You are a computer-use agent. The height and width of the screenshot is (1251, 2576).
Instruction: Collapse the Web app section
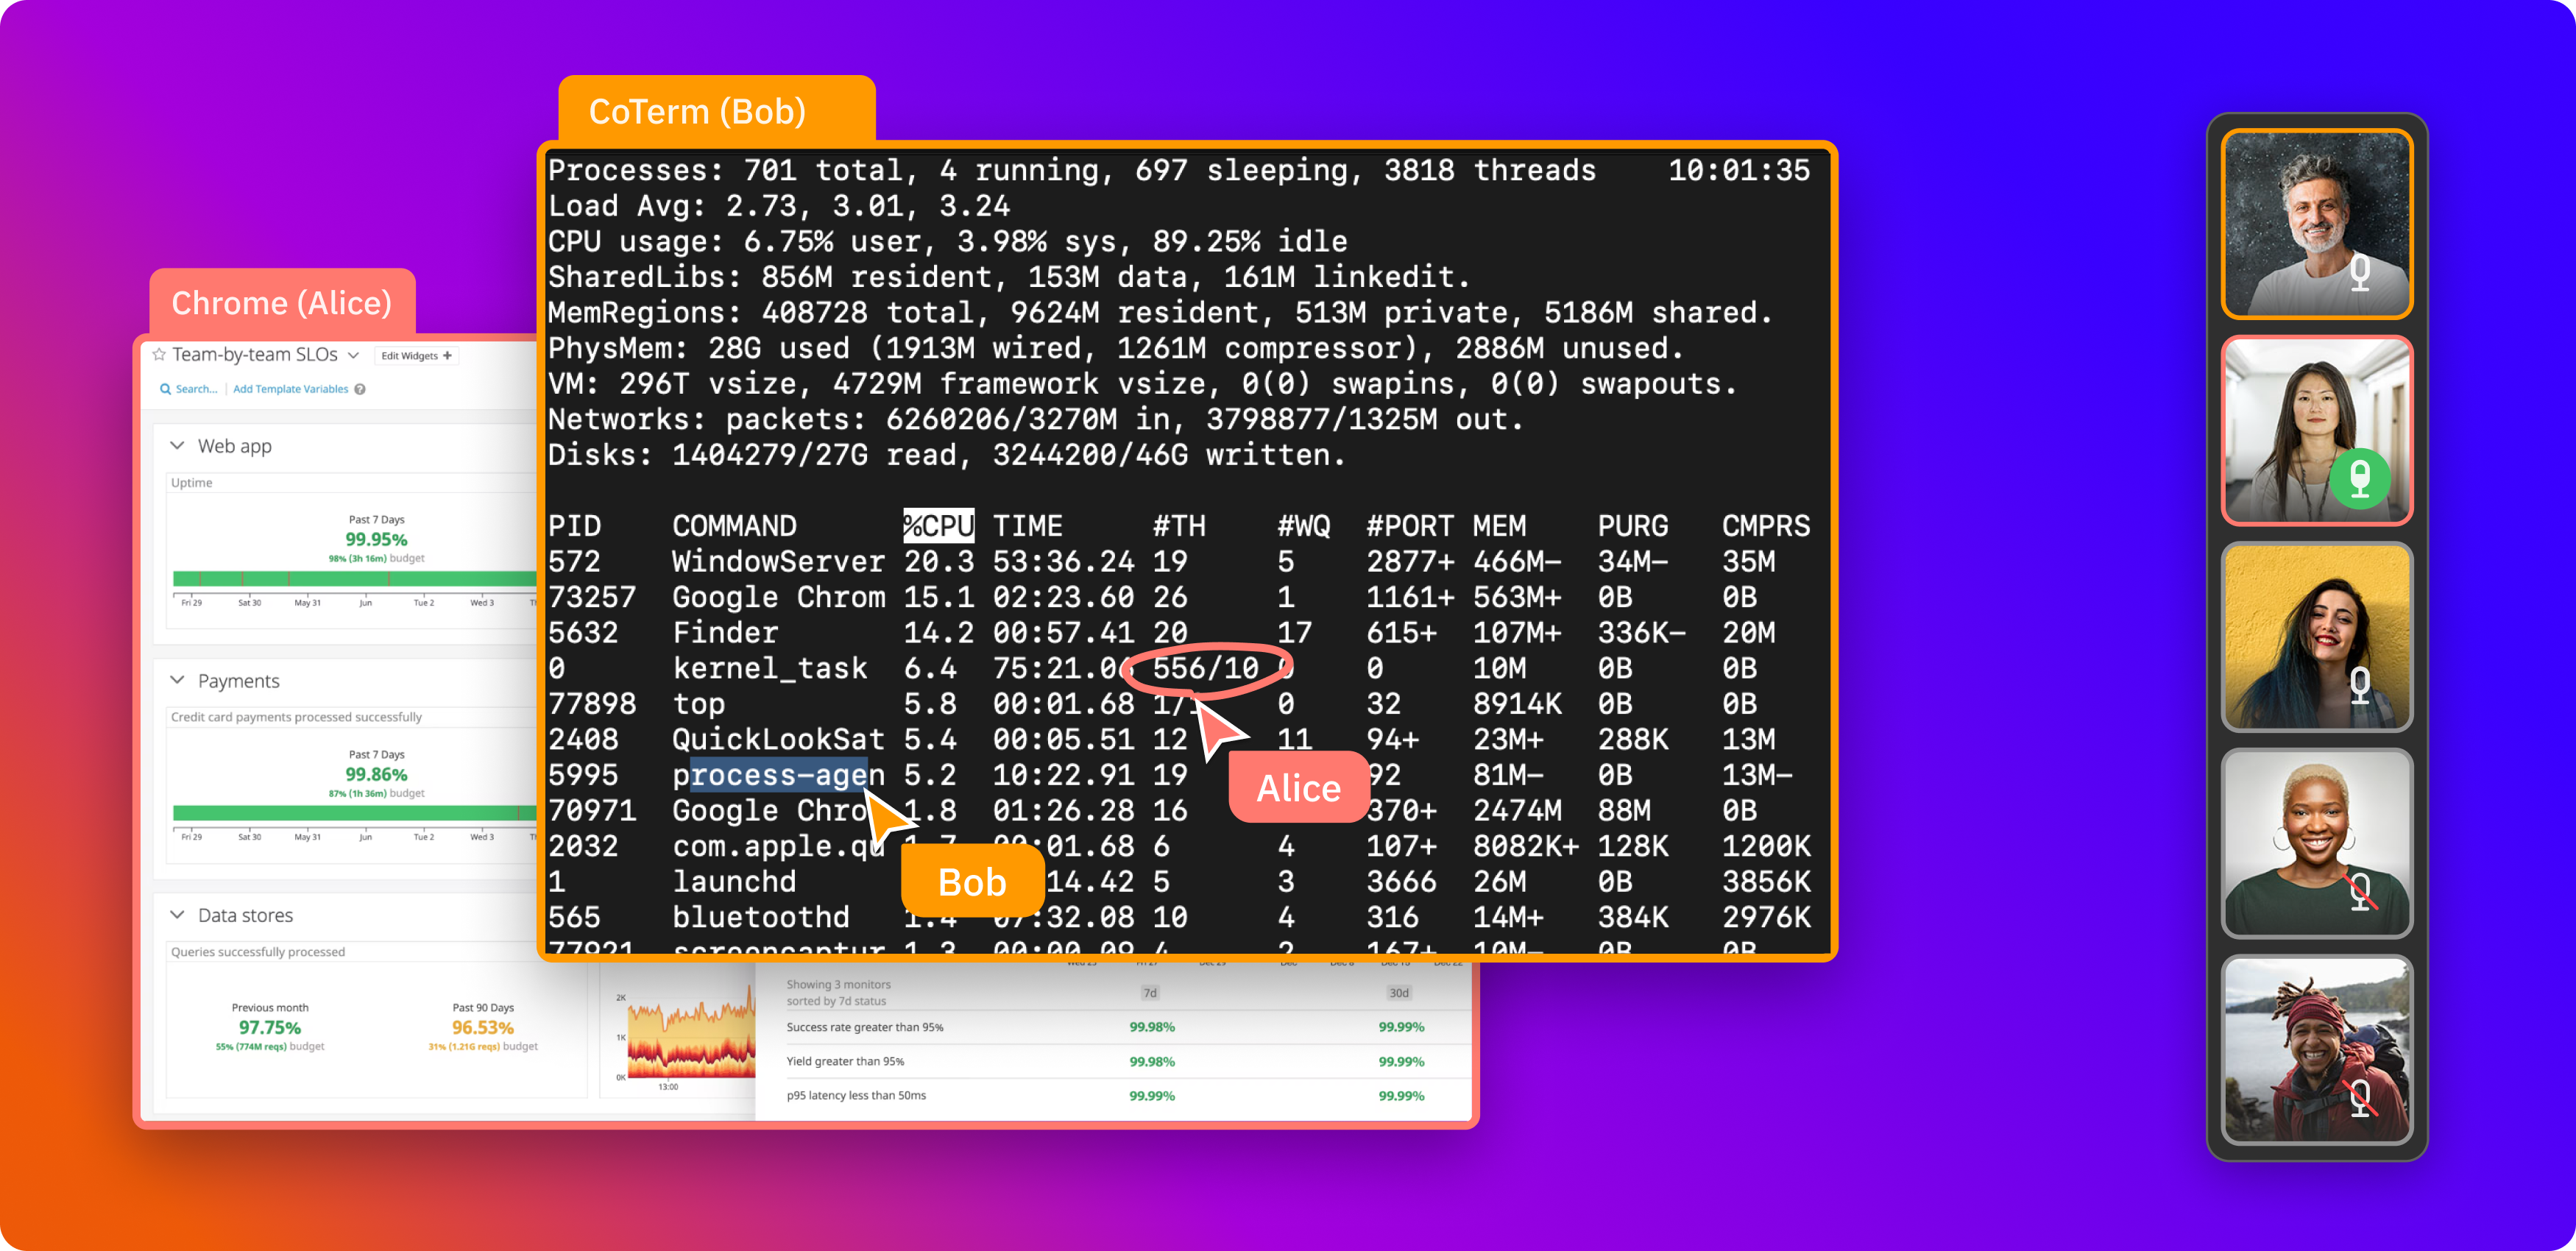pos(177,446)
